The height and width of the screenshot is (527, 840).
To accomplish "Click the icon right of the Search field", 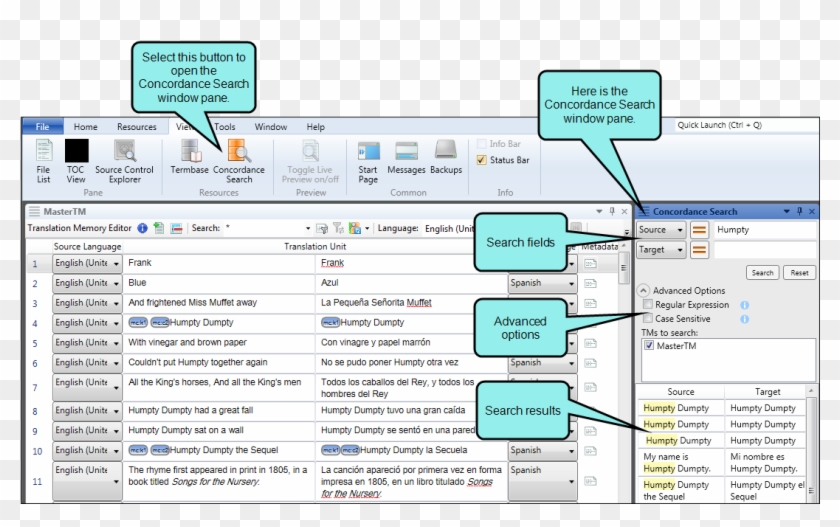I will (322, 229).
